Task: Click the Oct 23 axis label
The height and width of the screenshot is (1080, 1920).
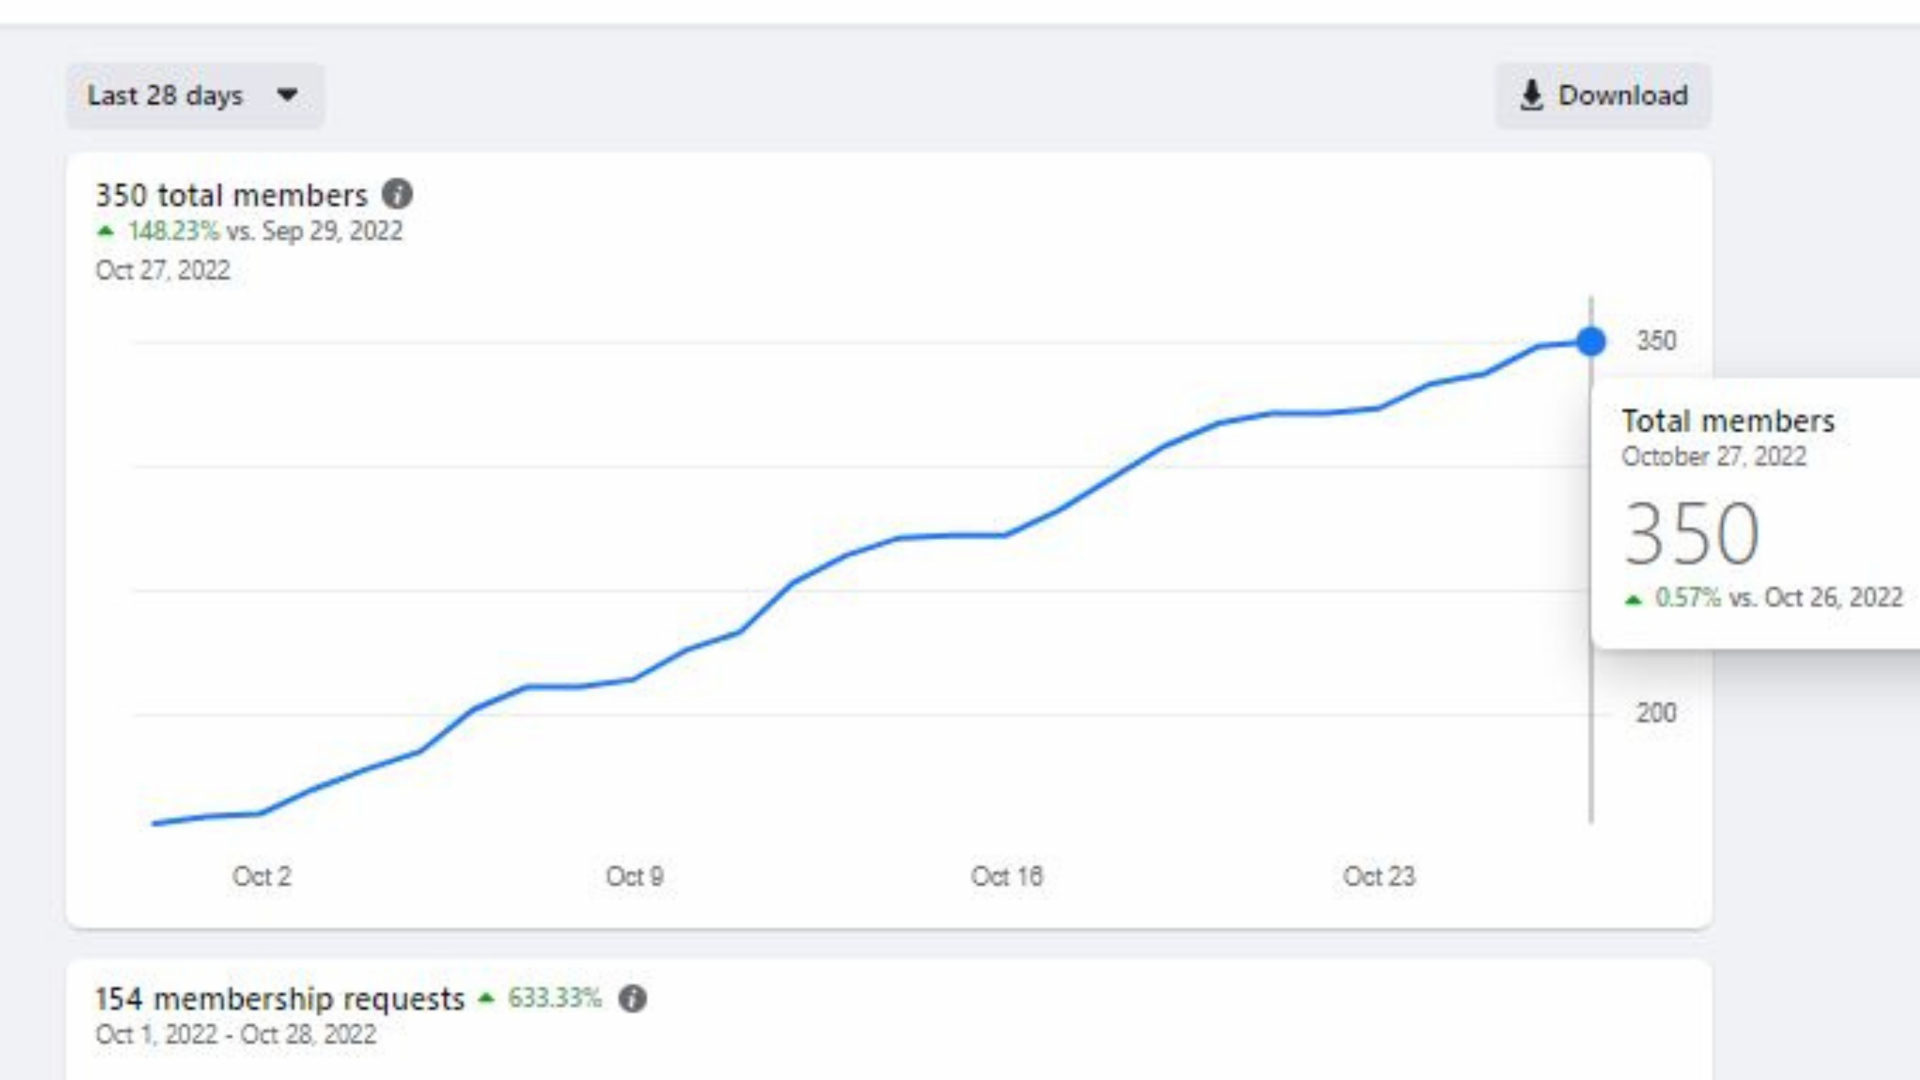Action: (x=1379, y=877)
